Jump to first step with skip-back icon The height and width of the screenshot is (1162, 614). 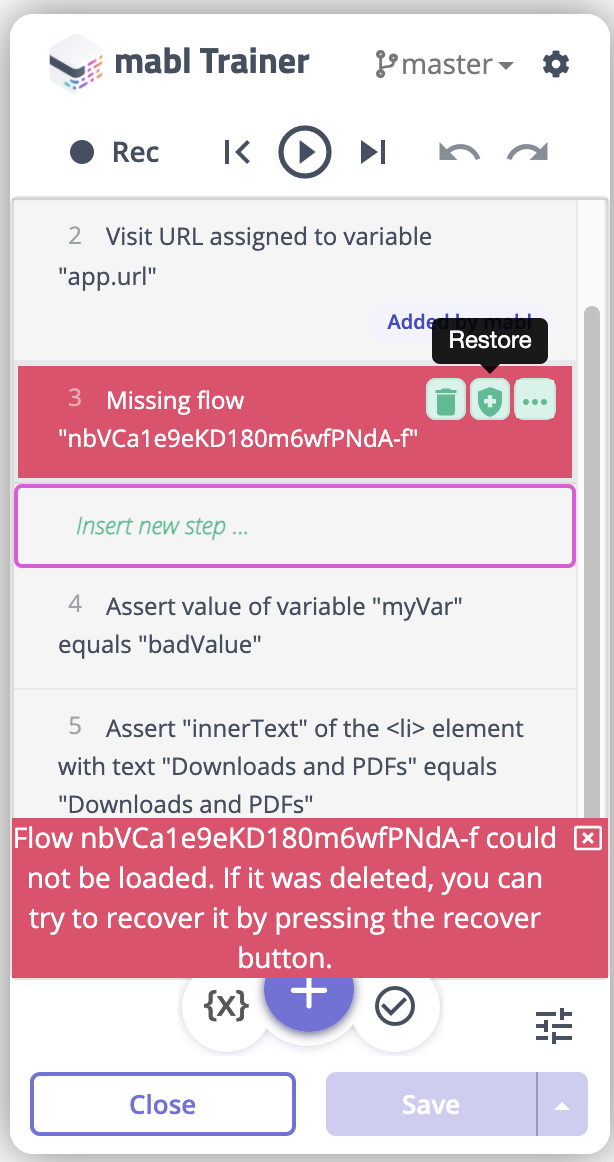click(x=236, y=152)
